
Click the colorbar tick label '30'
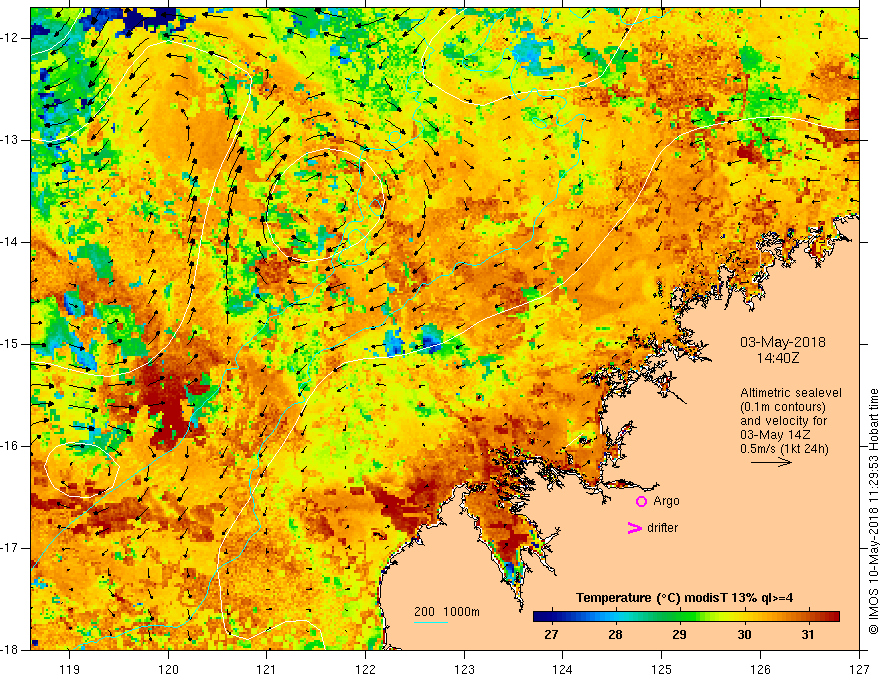[x=744, y=635]
